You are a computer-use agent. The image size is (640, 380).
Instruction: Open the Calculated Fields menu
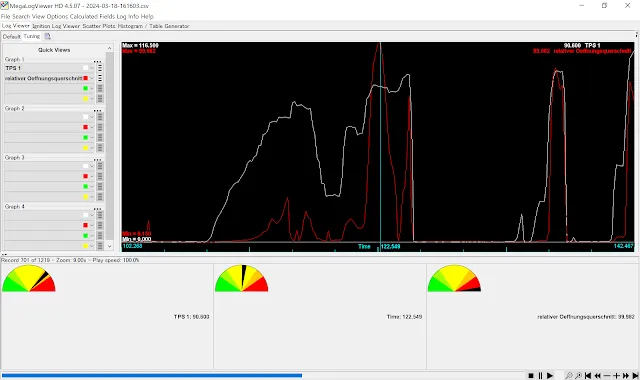coord(92,16)
